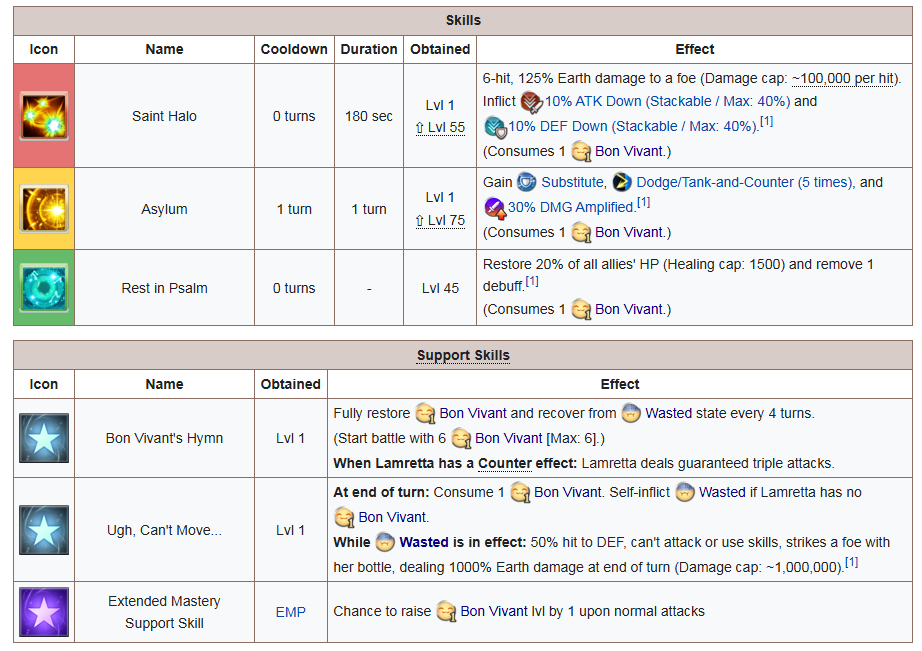Click the Wasted icon after 'Self-inflict'
This screenshot has height=651, width=922.
tap(685, 493)
